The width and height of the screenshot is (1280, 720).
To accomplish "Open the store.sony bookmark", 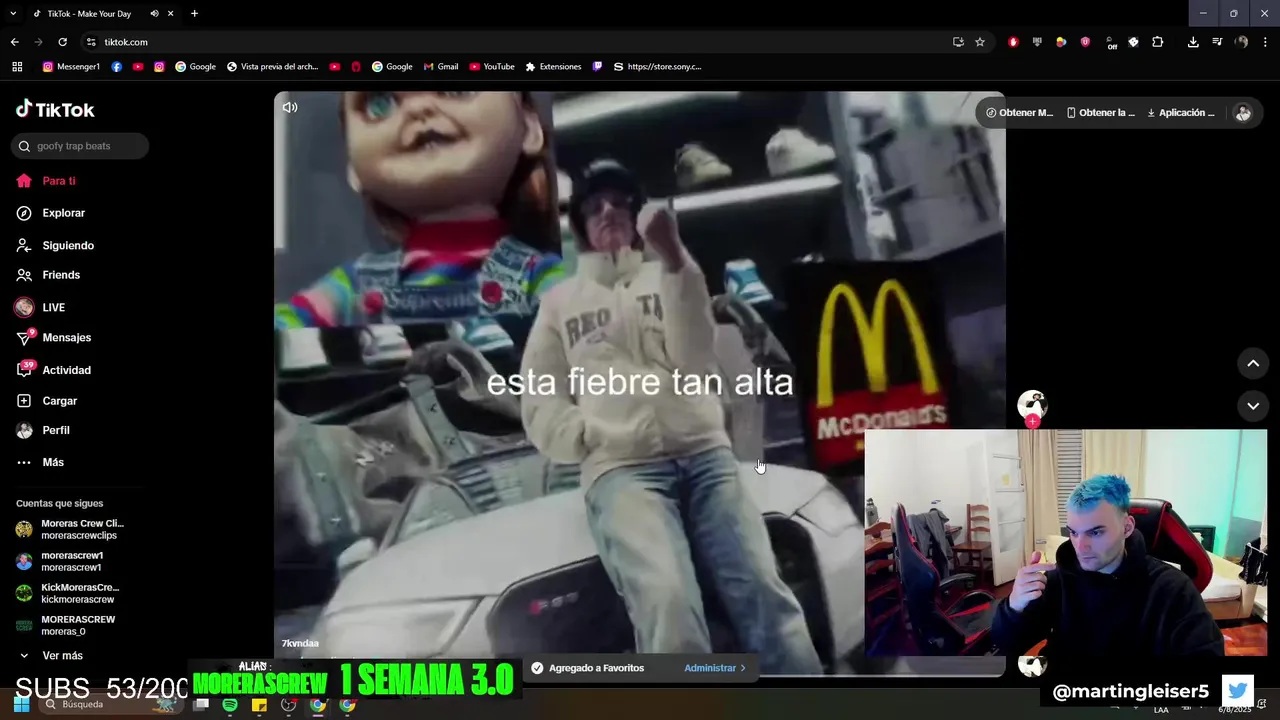I will (657, 67).
